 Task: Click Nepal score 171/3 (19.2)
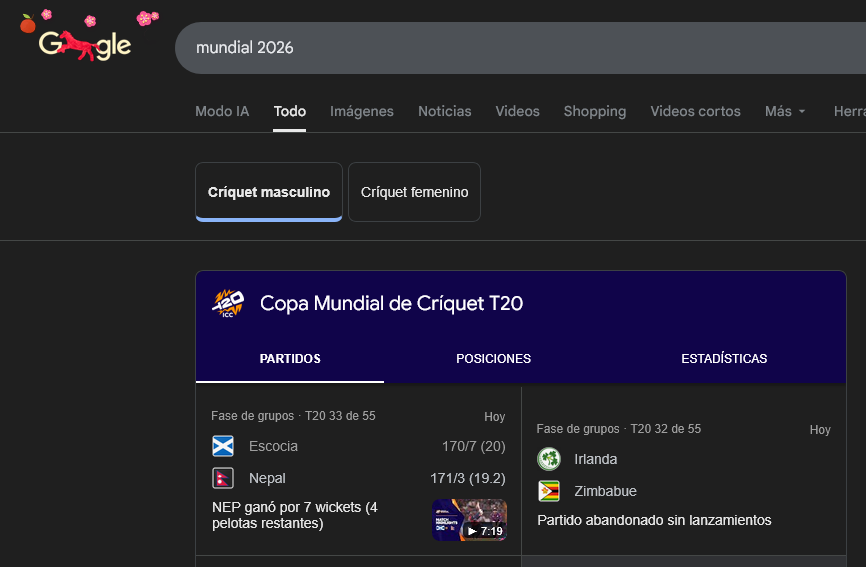(x=468, y=478)
